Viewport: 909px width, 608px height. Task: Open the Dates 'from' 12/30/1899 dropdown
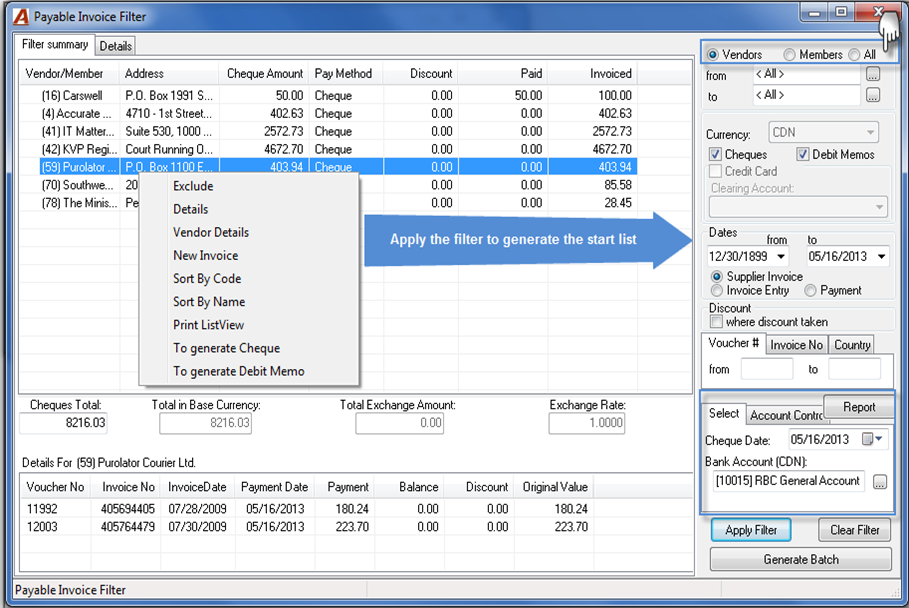pos(781,256)
